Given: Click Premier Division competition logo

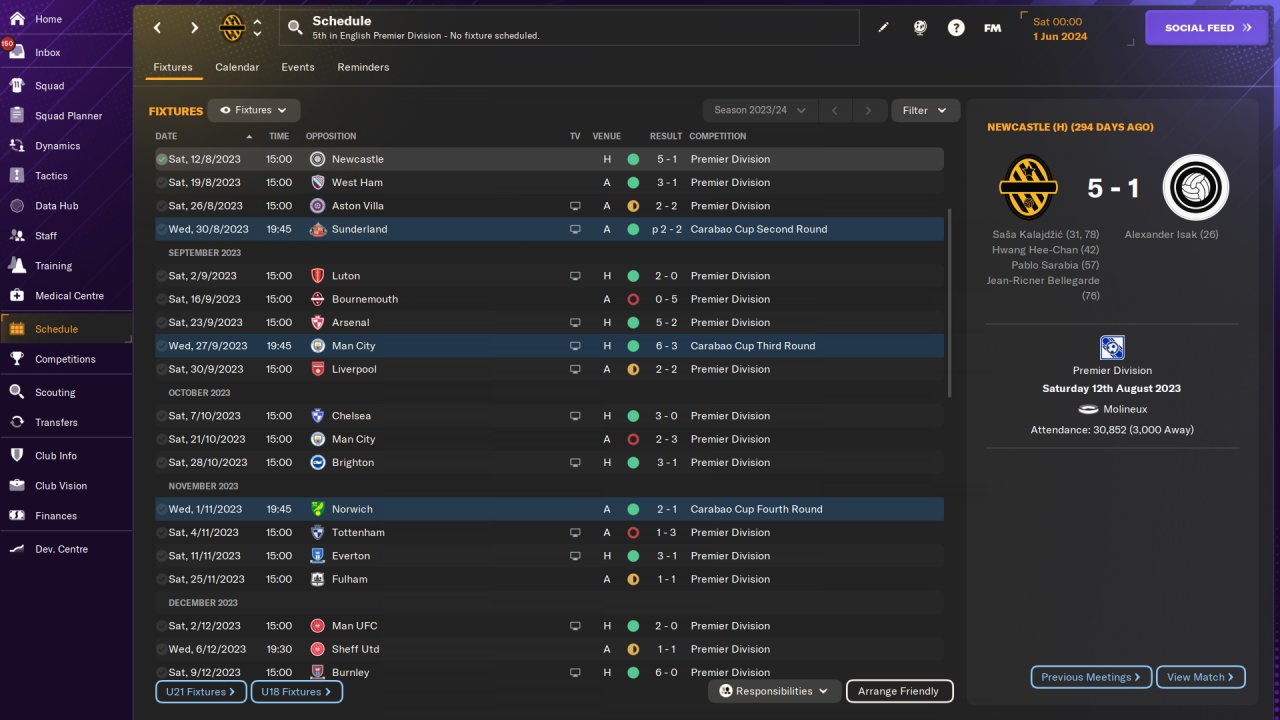Looking at the screenshot, I should pyautogui.click(x=1112, y=348).
